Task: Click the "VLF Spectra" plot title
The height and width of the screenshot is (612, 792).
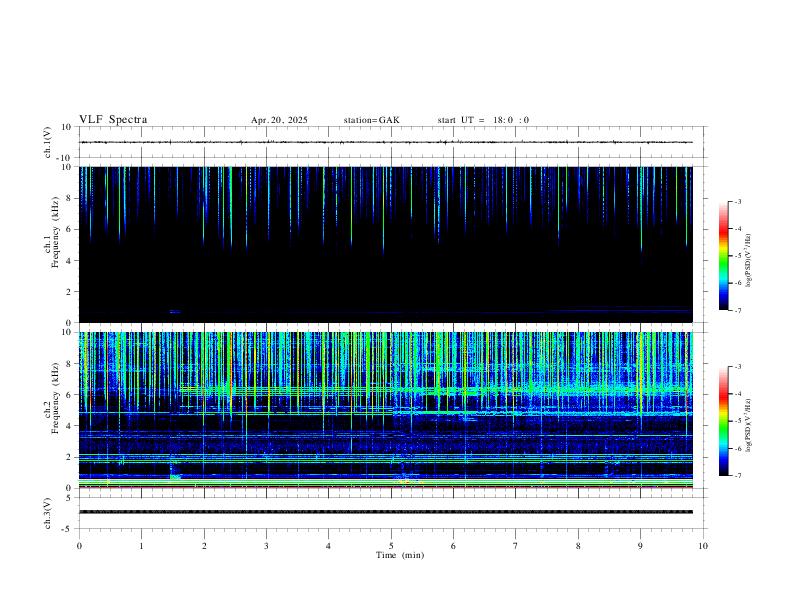Action: click(x=113, y=120)
